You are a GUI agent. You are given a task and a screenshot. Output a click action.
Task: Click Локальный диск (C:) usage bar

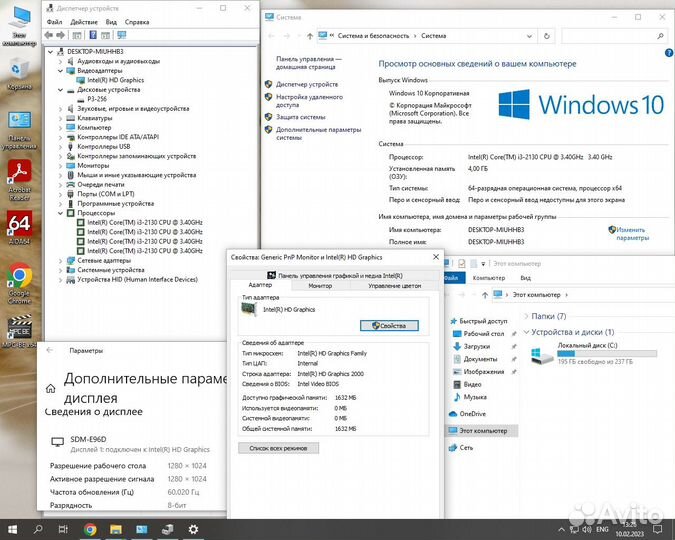[607, 354]
